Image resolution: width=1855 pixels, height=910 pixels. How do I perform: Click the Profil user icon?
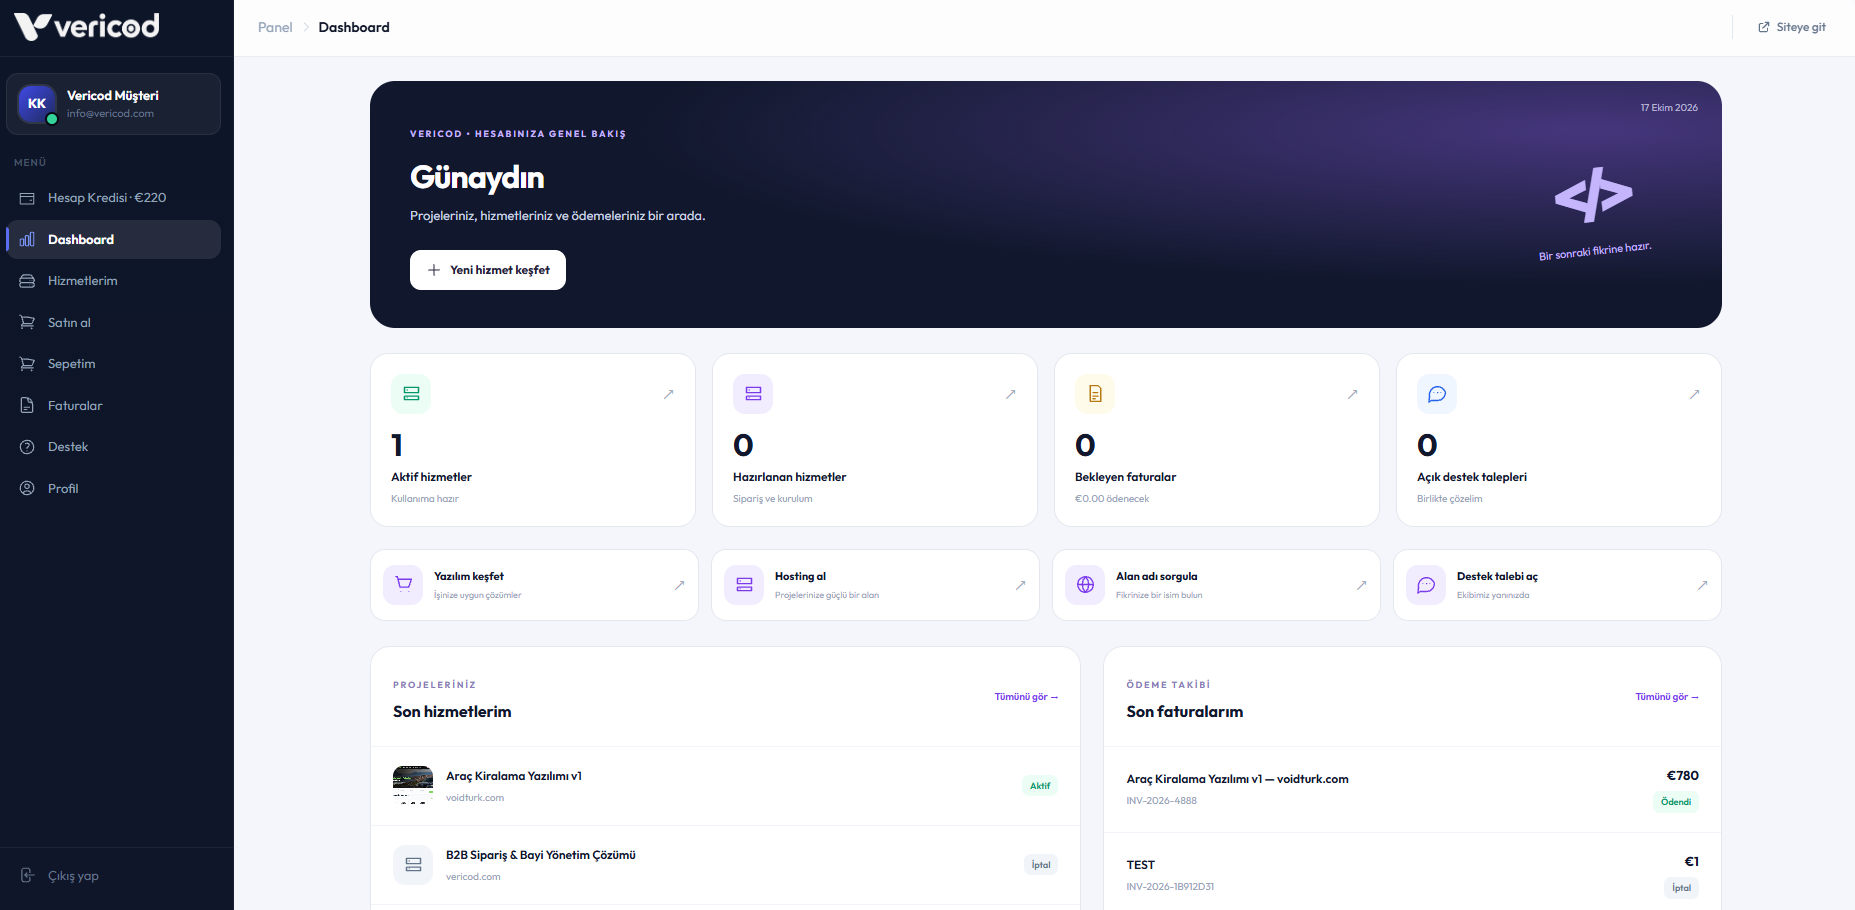[27, 489]
